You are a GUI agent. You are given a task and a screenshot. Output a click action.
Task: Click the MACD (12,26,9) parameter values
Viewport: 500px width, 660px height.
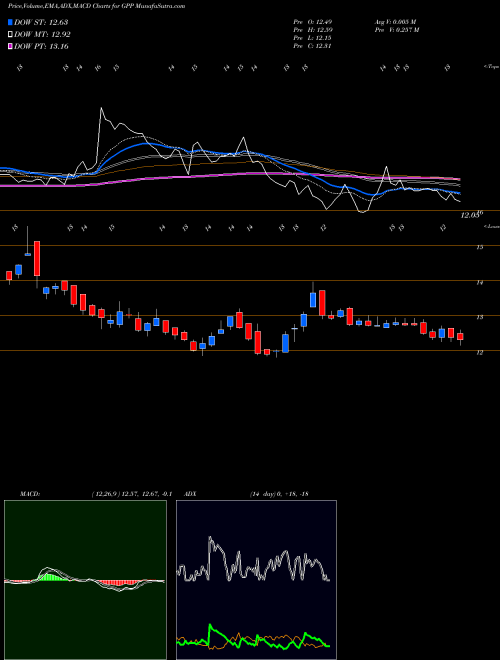pos(132,494)
